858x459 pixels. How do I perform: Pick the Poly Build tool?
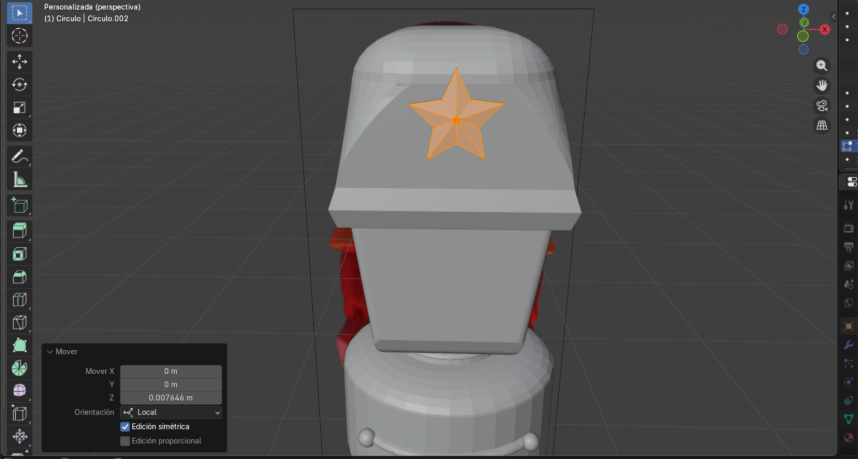(19, 345)
